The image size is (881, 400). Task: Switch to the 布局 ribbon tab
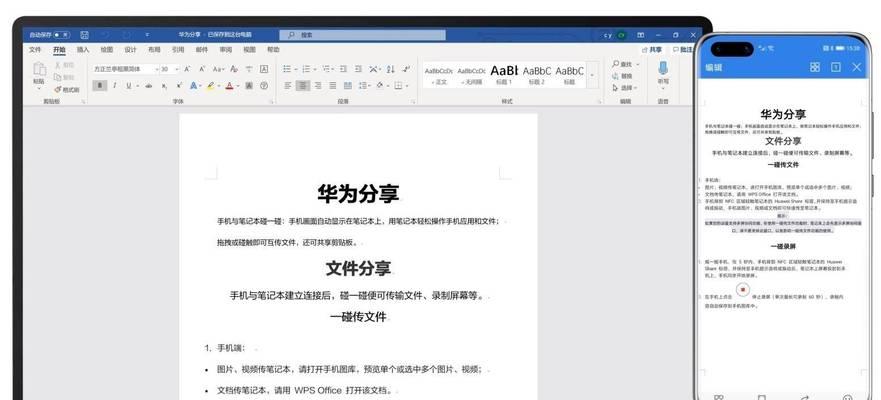(154, 50)
